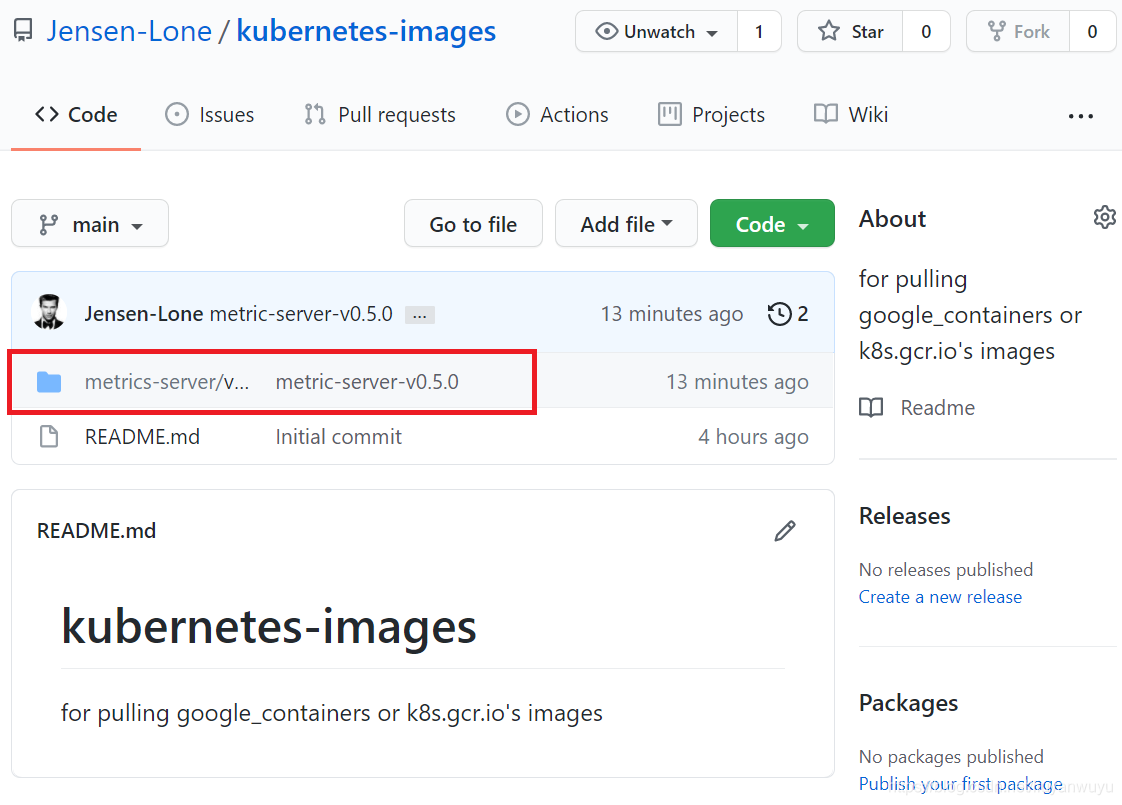Click the git branch icon in the main selector
1122x805 pixels.
(48, 225)
